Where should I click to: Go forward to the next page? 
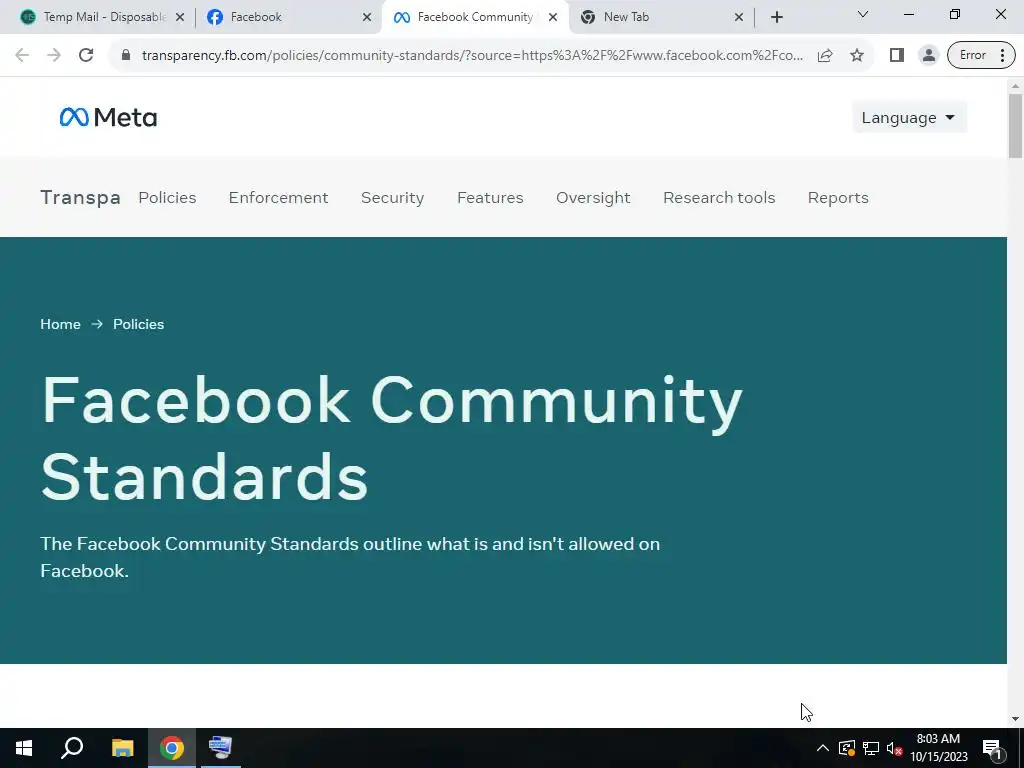click(x=54, y=56)
